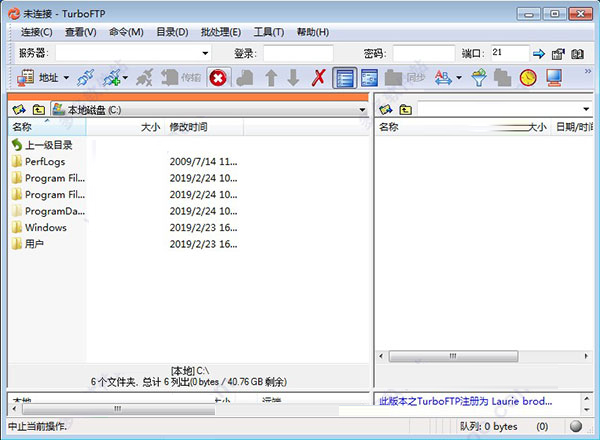The height and width of the screenshot is (440, 600).
Task: Click remote pane browse folder icon
Action: click(x=386, y=110)
